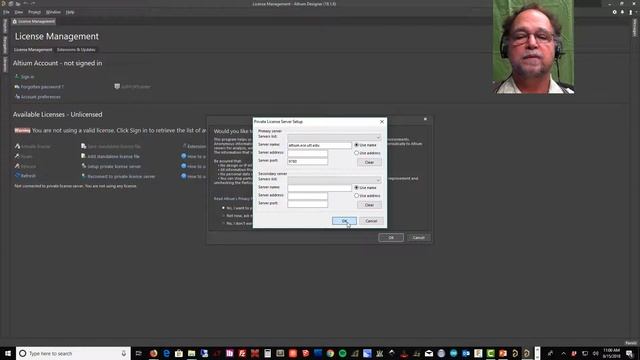Open the primary Servers list dropdown
This screenshot has height=360, width=640.
tap(334, 137)
